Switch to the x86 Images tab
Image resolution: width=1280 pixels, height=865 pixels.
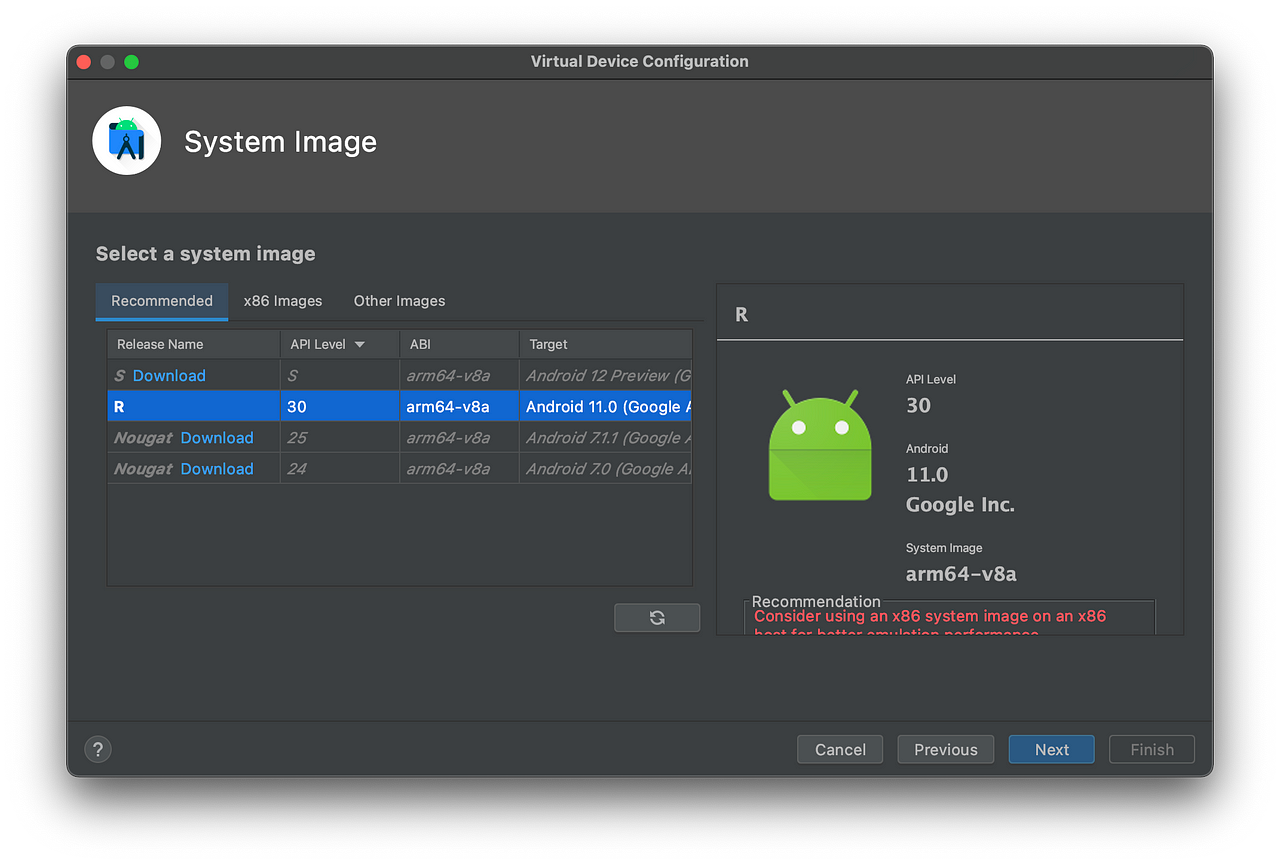pos(283,301)
